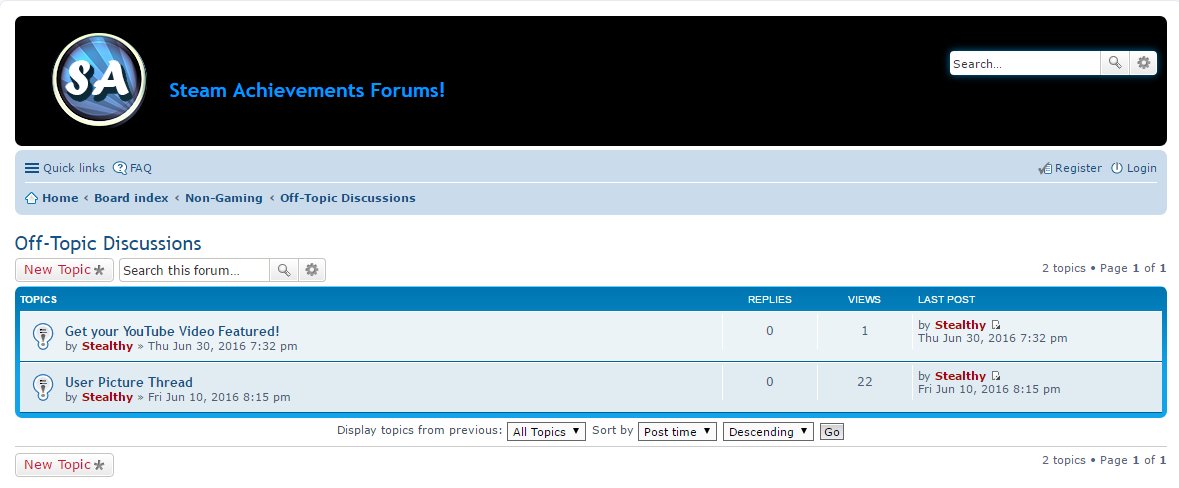Open Stealthy in last post Jun 30

960,325
